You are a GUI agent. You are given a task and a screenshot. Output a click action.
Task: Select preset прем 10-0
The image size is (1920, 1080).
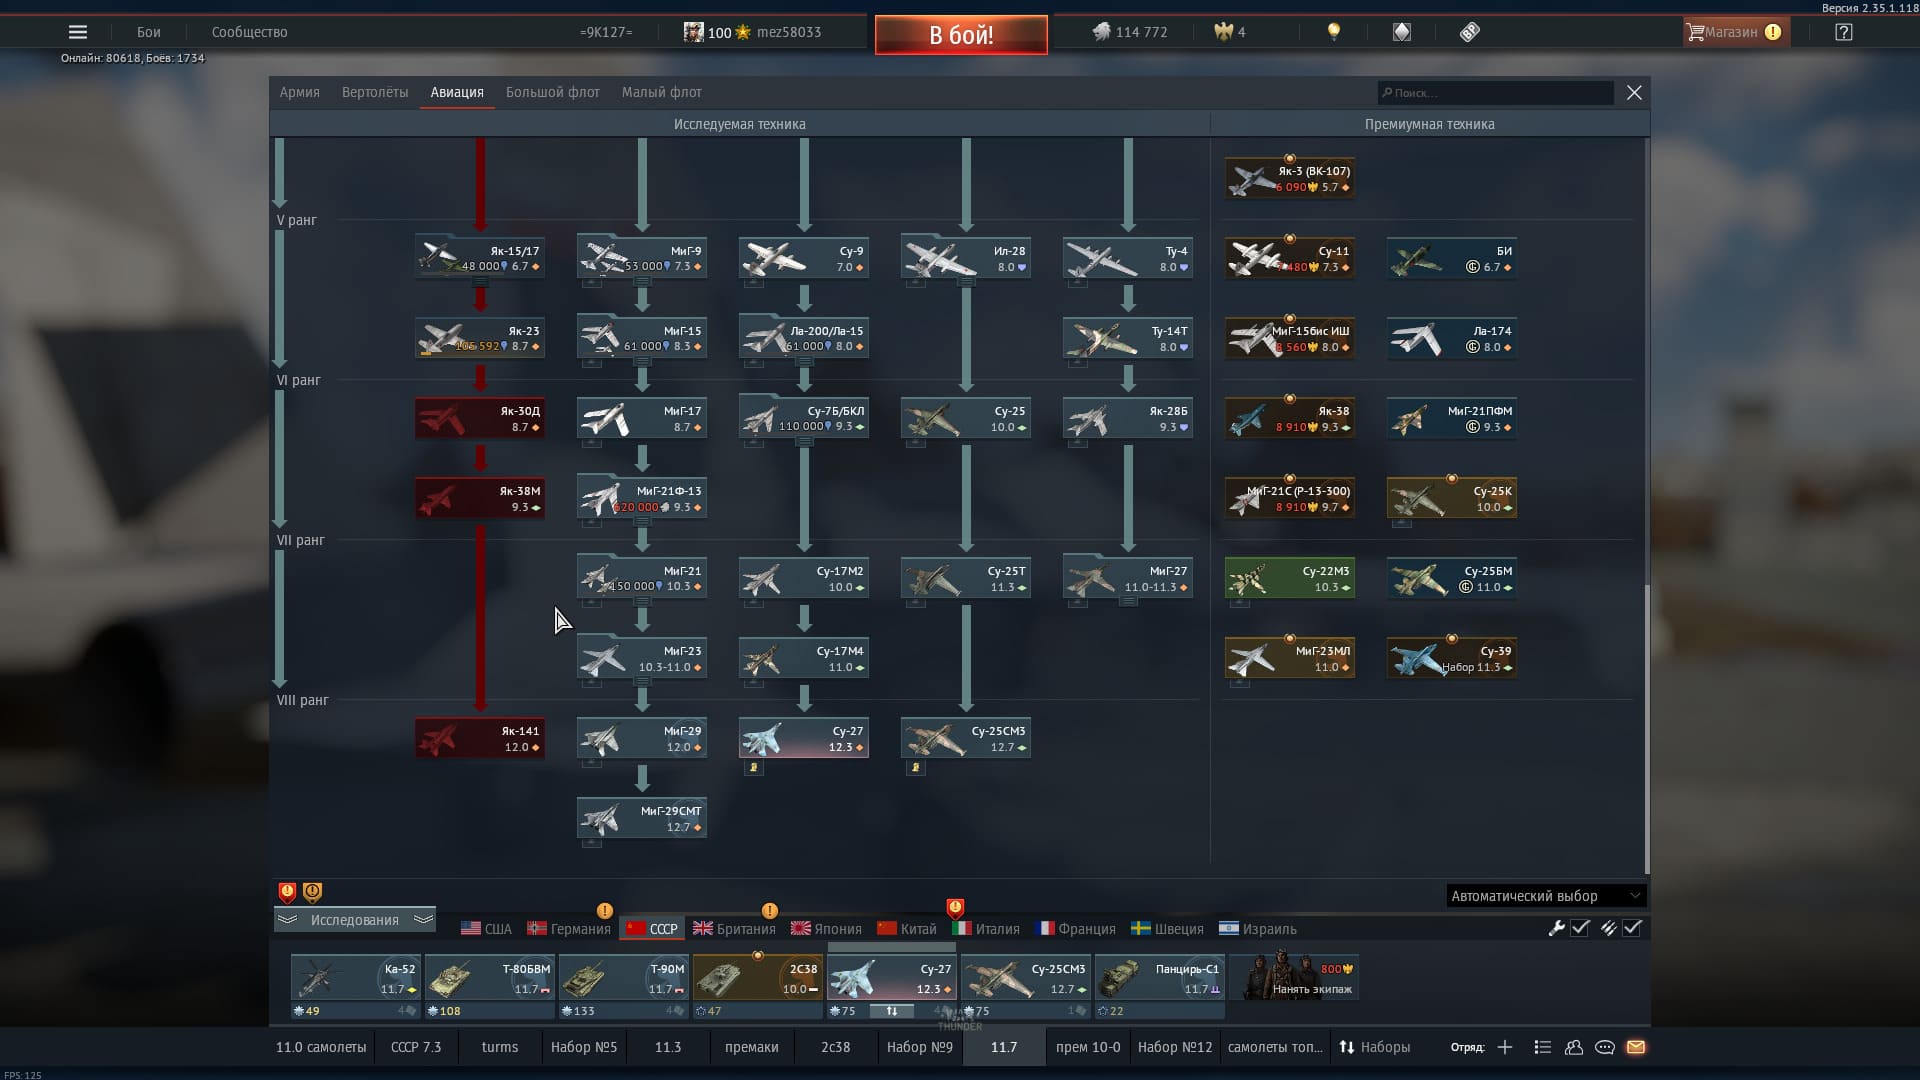point(1088,1047)
